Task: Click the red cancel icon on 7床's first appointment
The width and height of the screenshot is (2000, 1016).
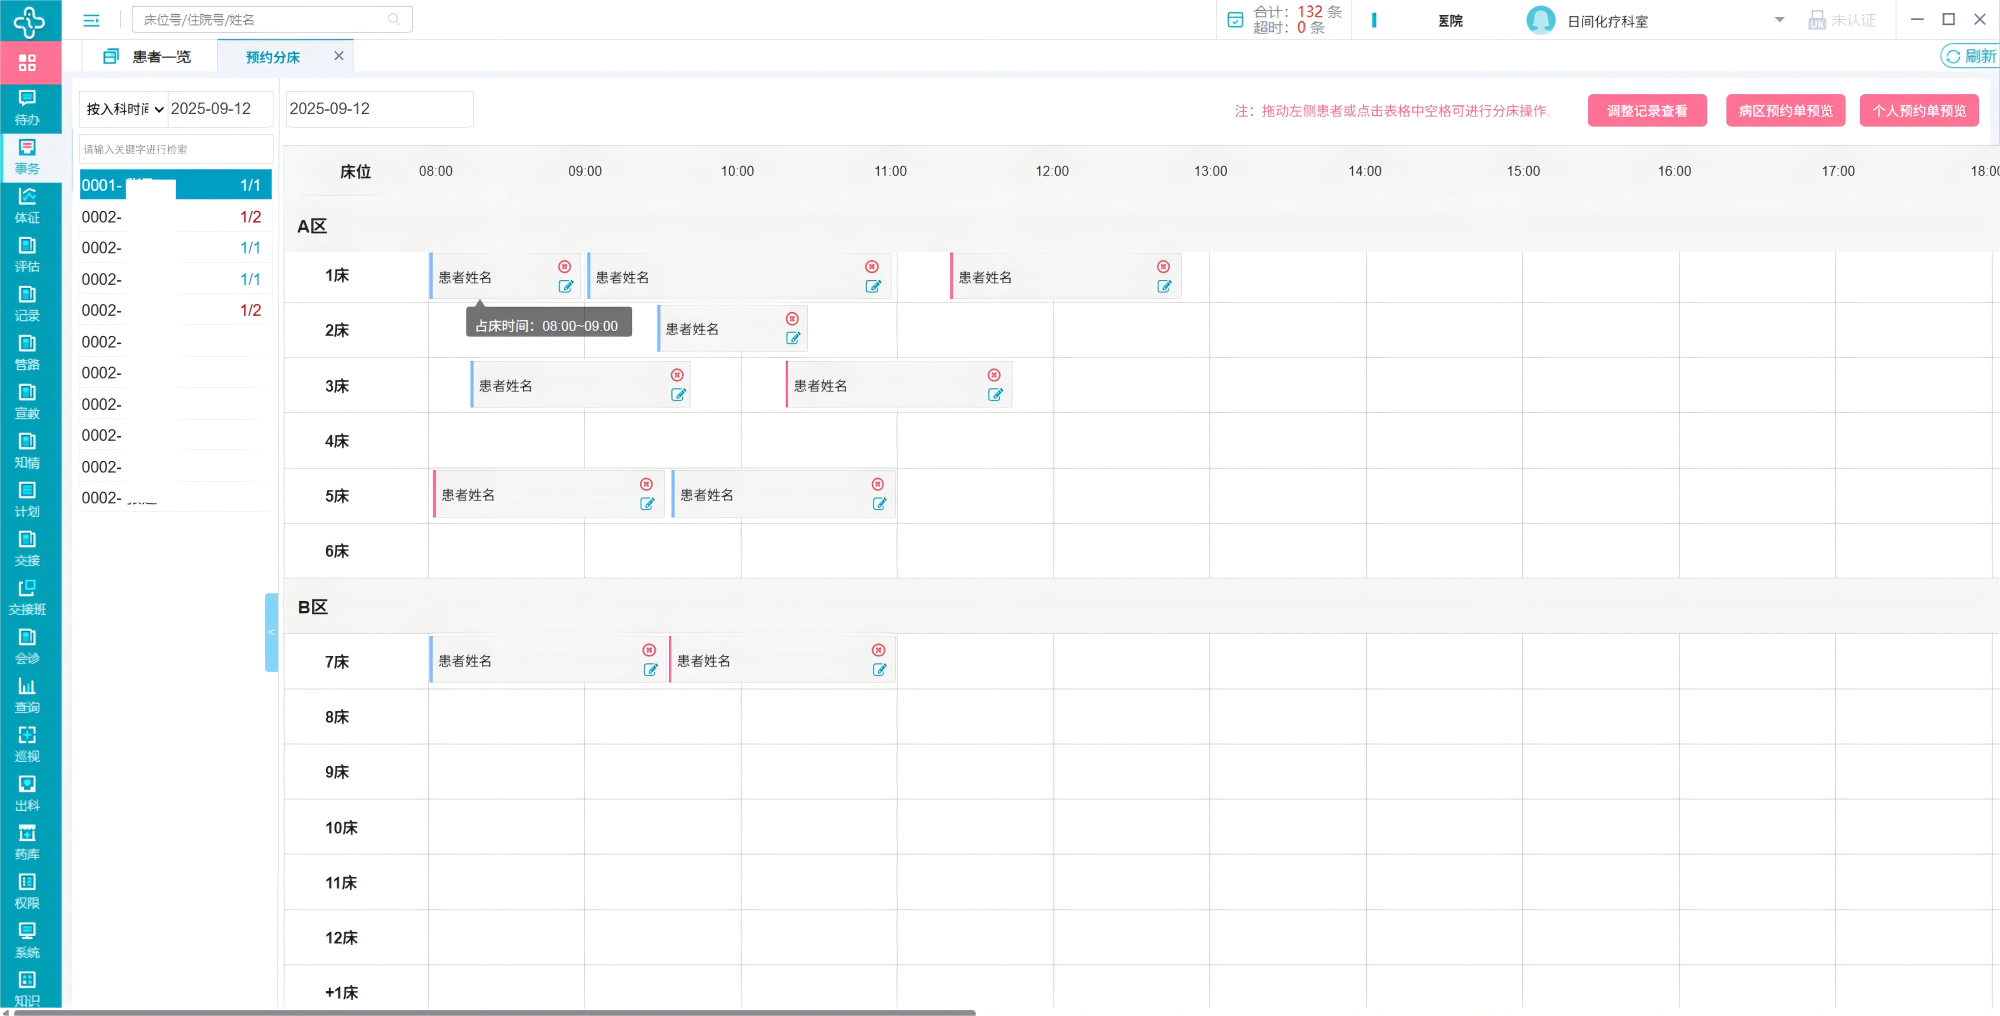Action: (649, 650)
